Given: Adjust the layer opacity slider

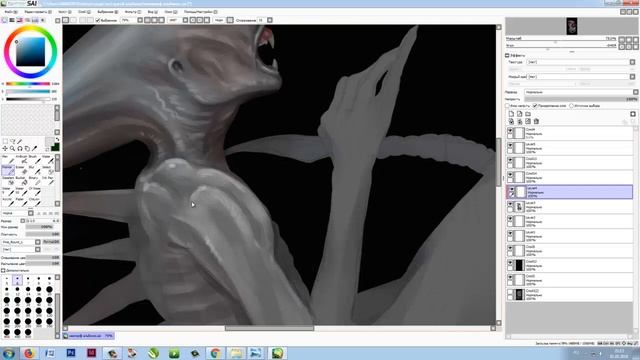Looking at the screenshot, I should pyautogui.click(x=581, y=99).
